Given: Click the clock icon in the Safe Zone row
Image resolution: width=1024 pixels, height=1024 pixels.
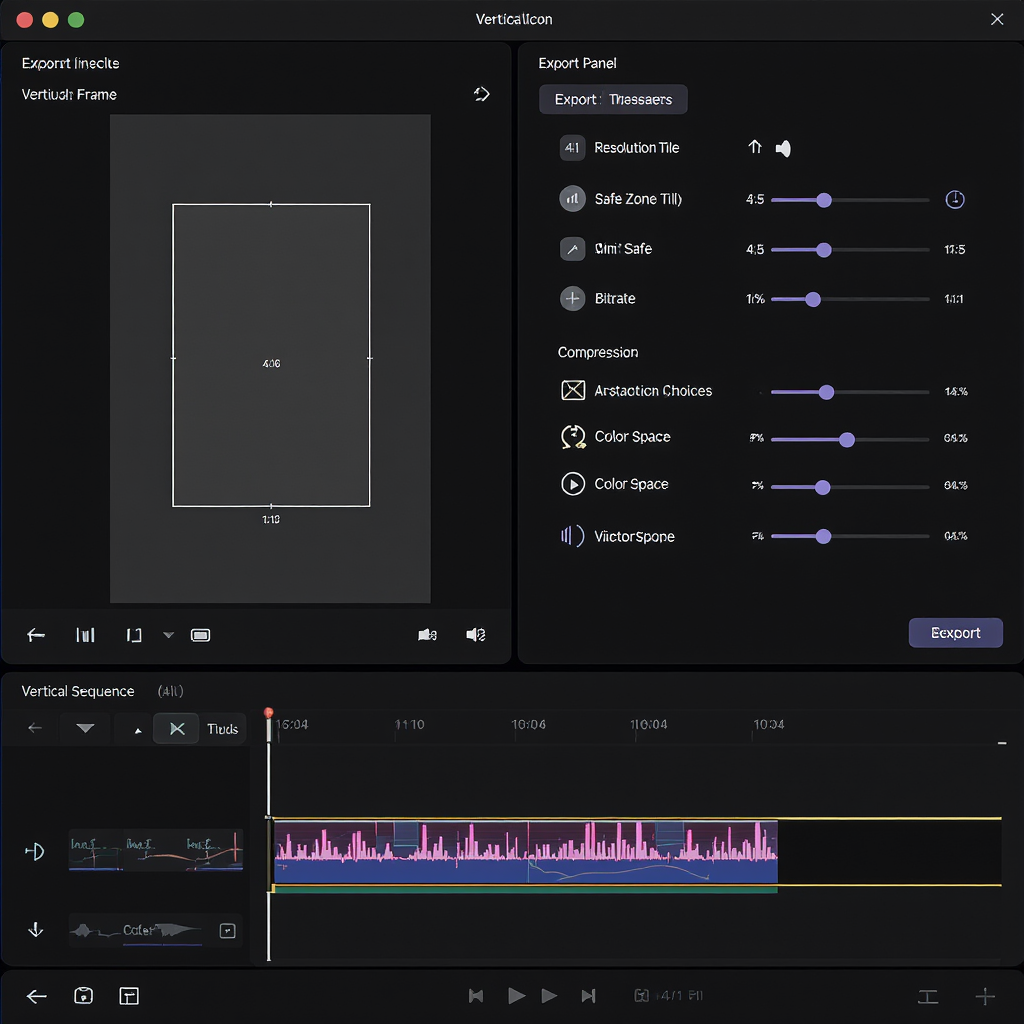Looking at the screenshot, I should click(955, 199).
